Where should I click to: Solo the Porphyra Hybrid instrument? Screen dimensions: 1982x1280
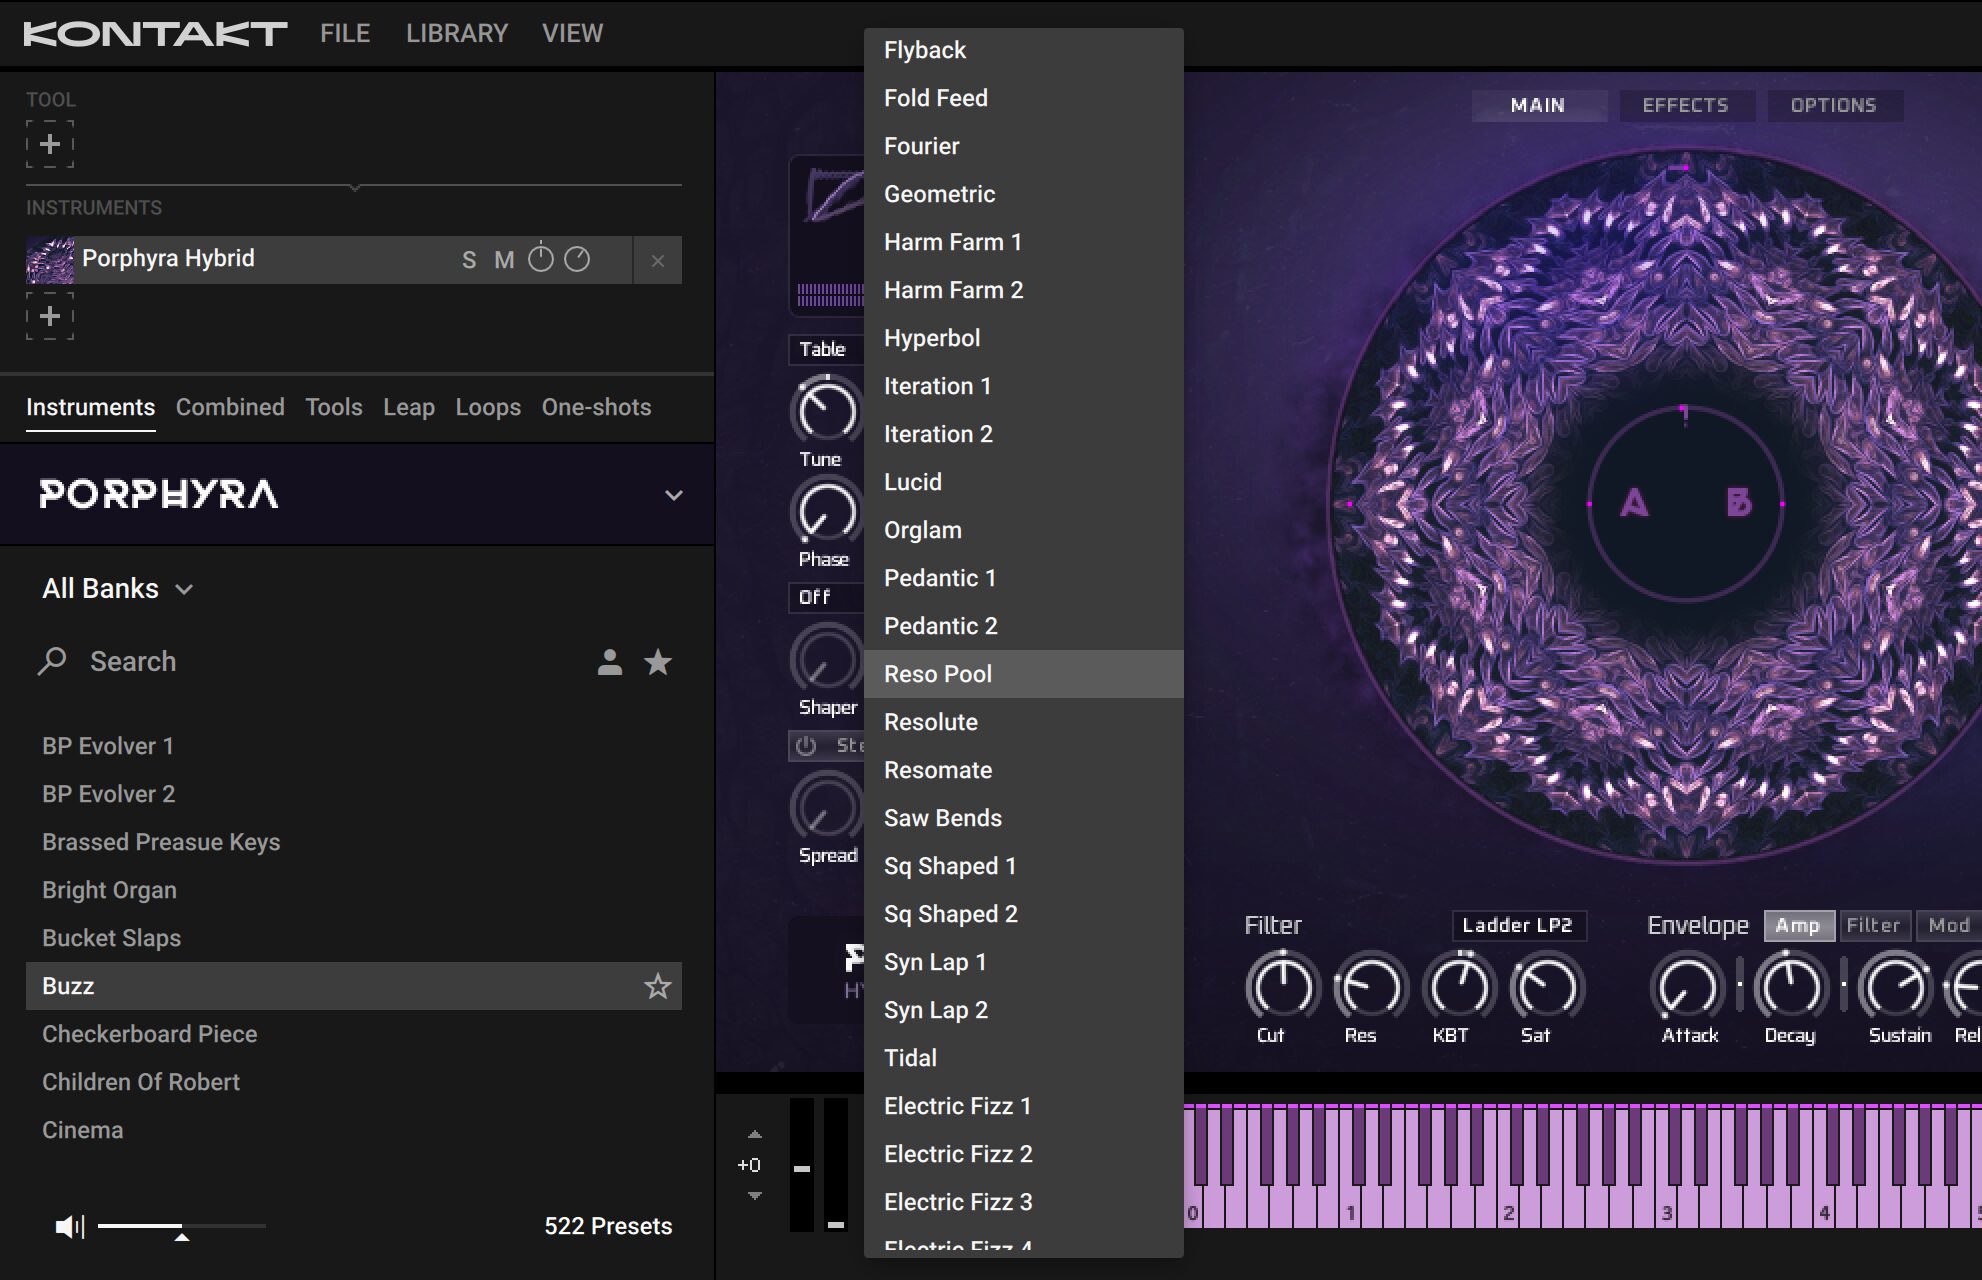click(469, 261)
